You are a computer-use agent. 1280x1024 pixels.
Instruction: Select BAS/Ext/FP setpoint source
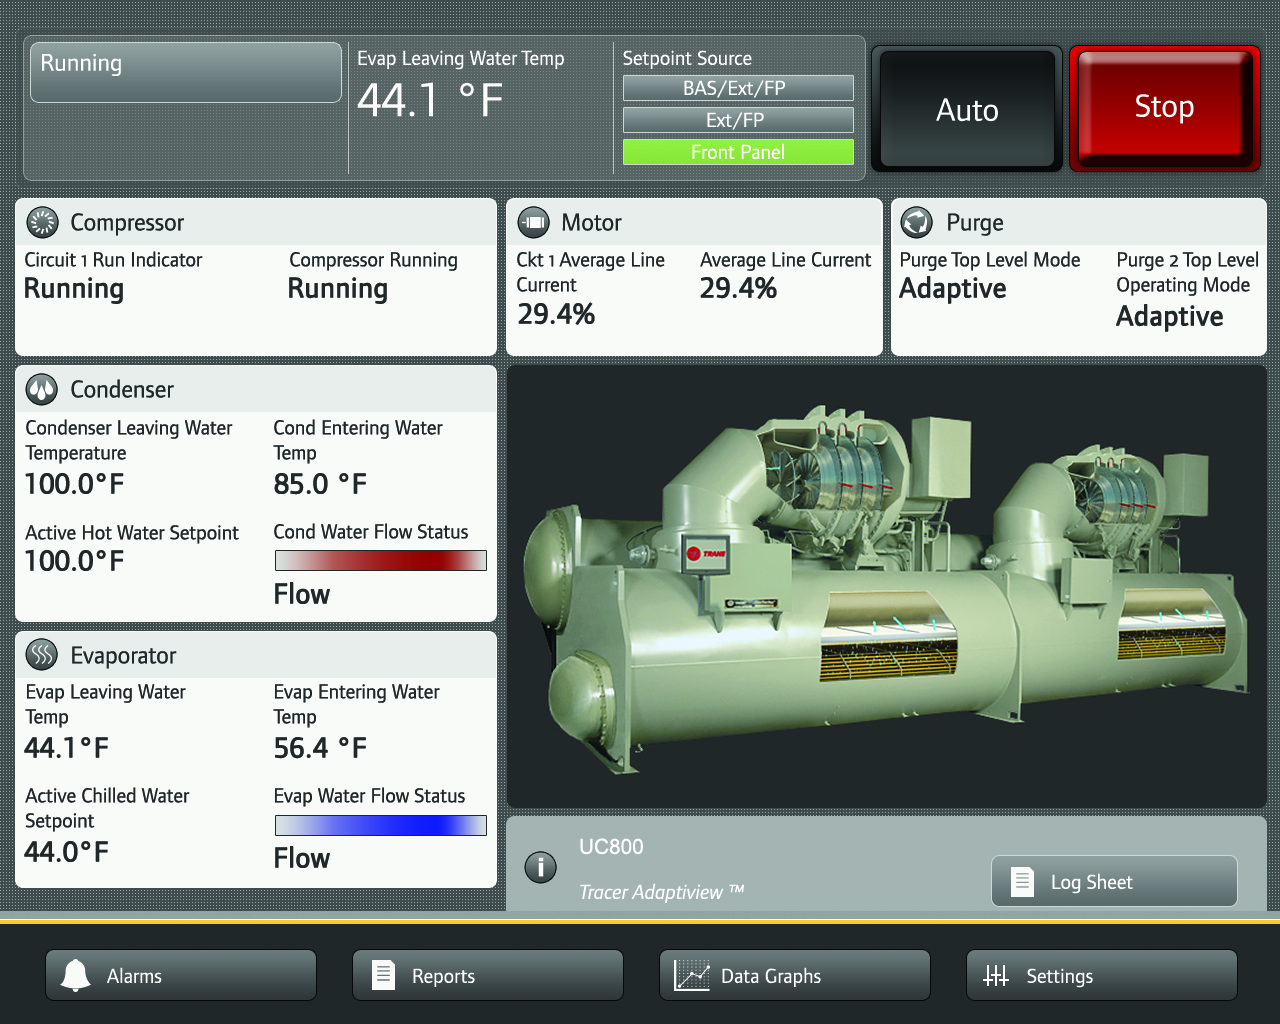tap(738, 88)
